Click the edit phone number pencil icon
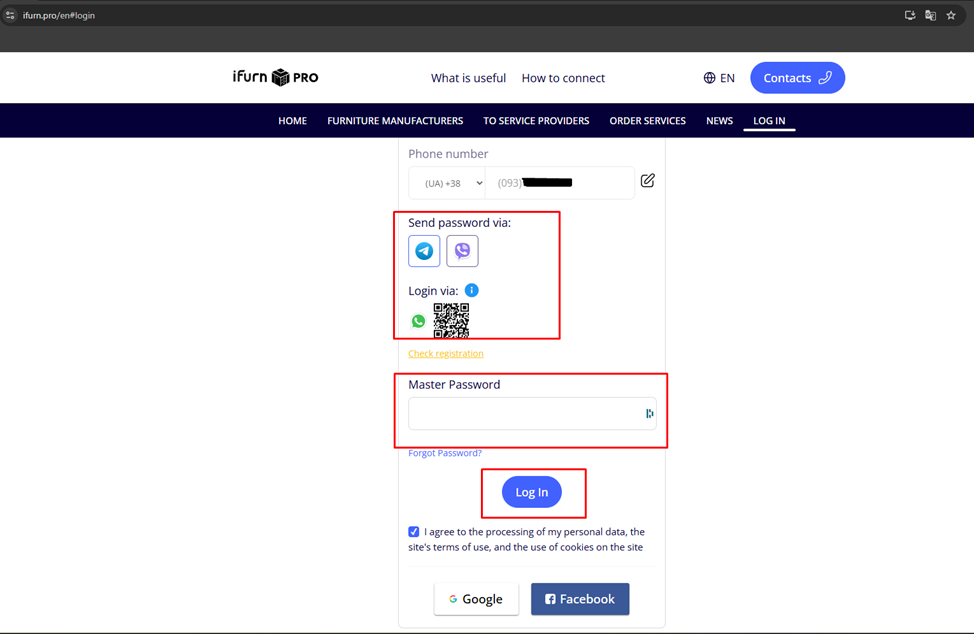The image size is (974, 634). tap(647, 181)
